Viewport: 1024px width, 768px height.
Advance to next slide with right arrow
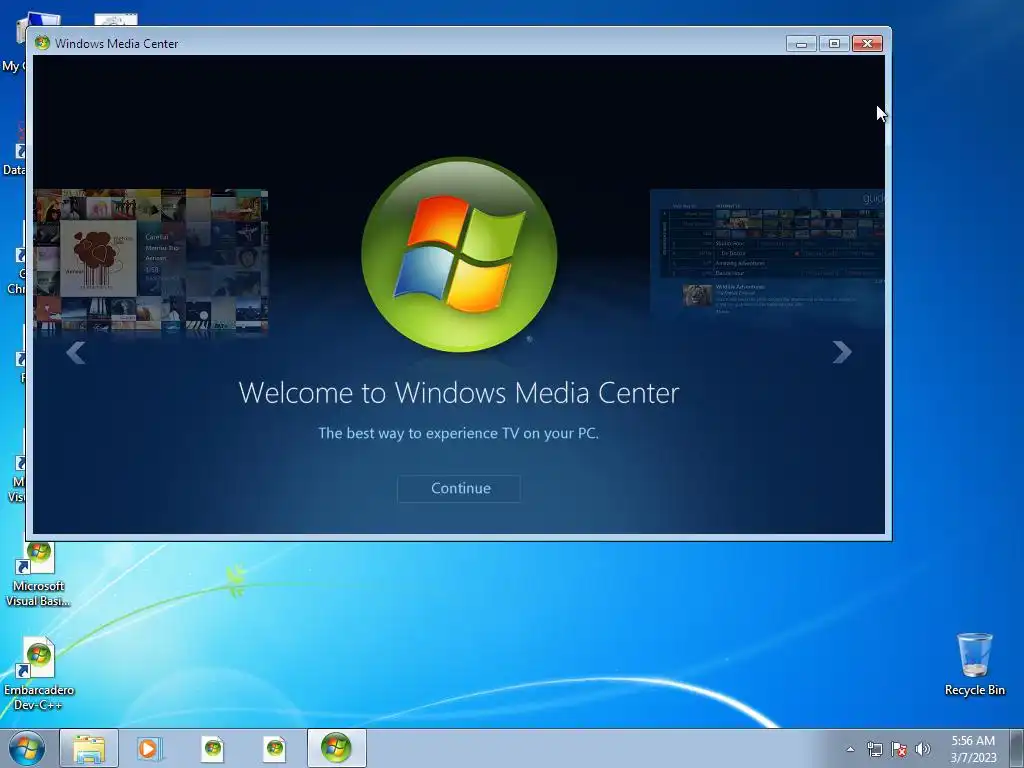(842, 352)
